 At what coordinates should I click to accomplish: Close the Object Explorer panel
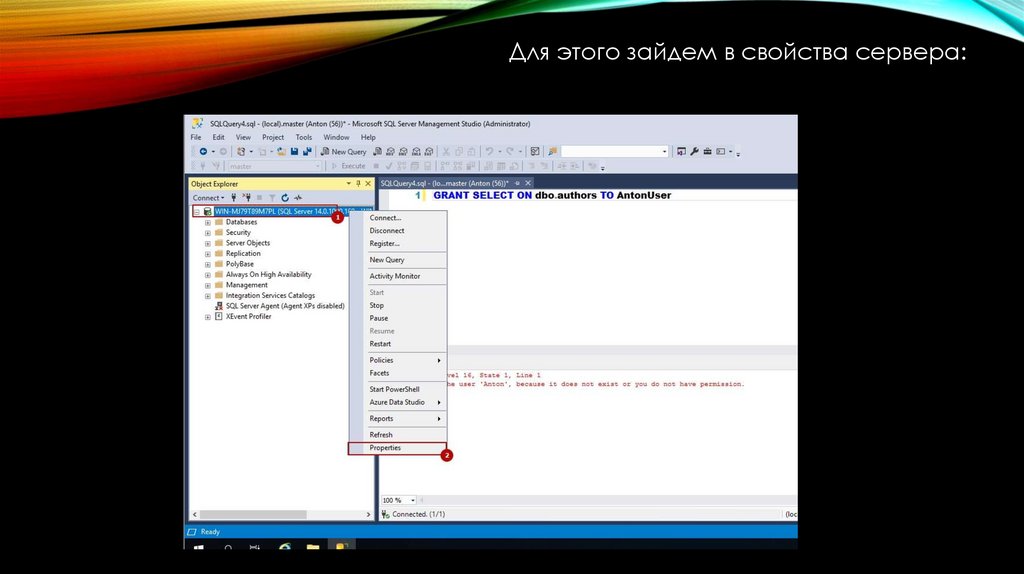point(368,183)
